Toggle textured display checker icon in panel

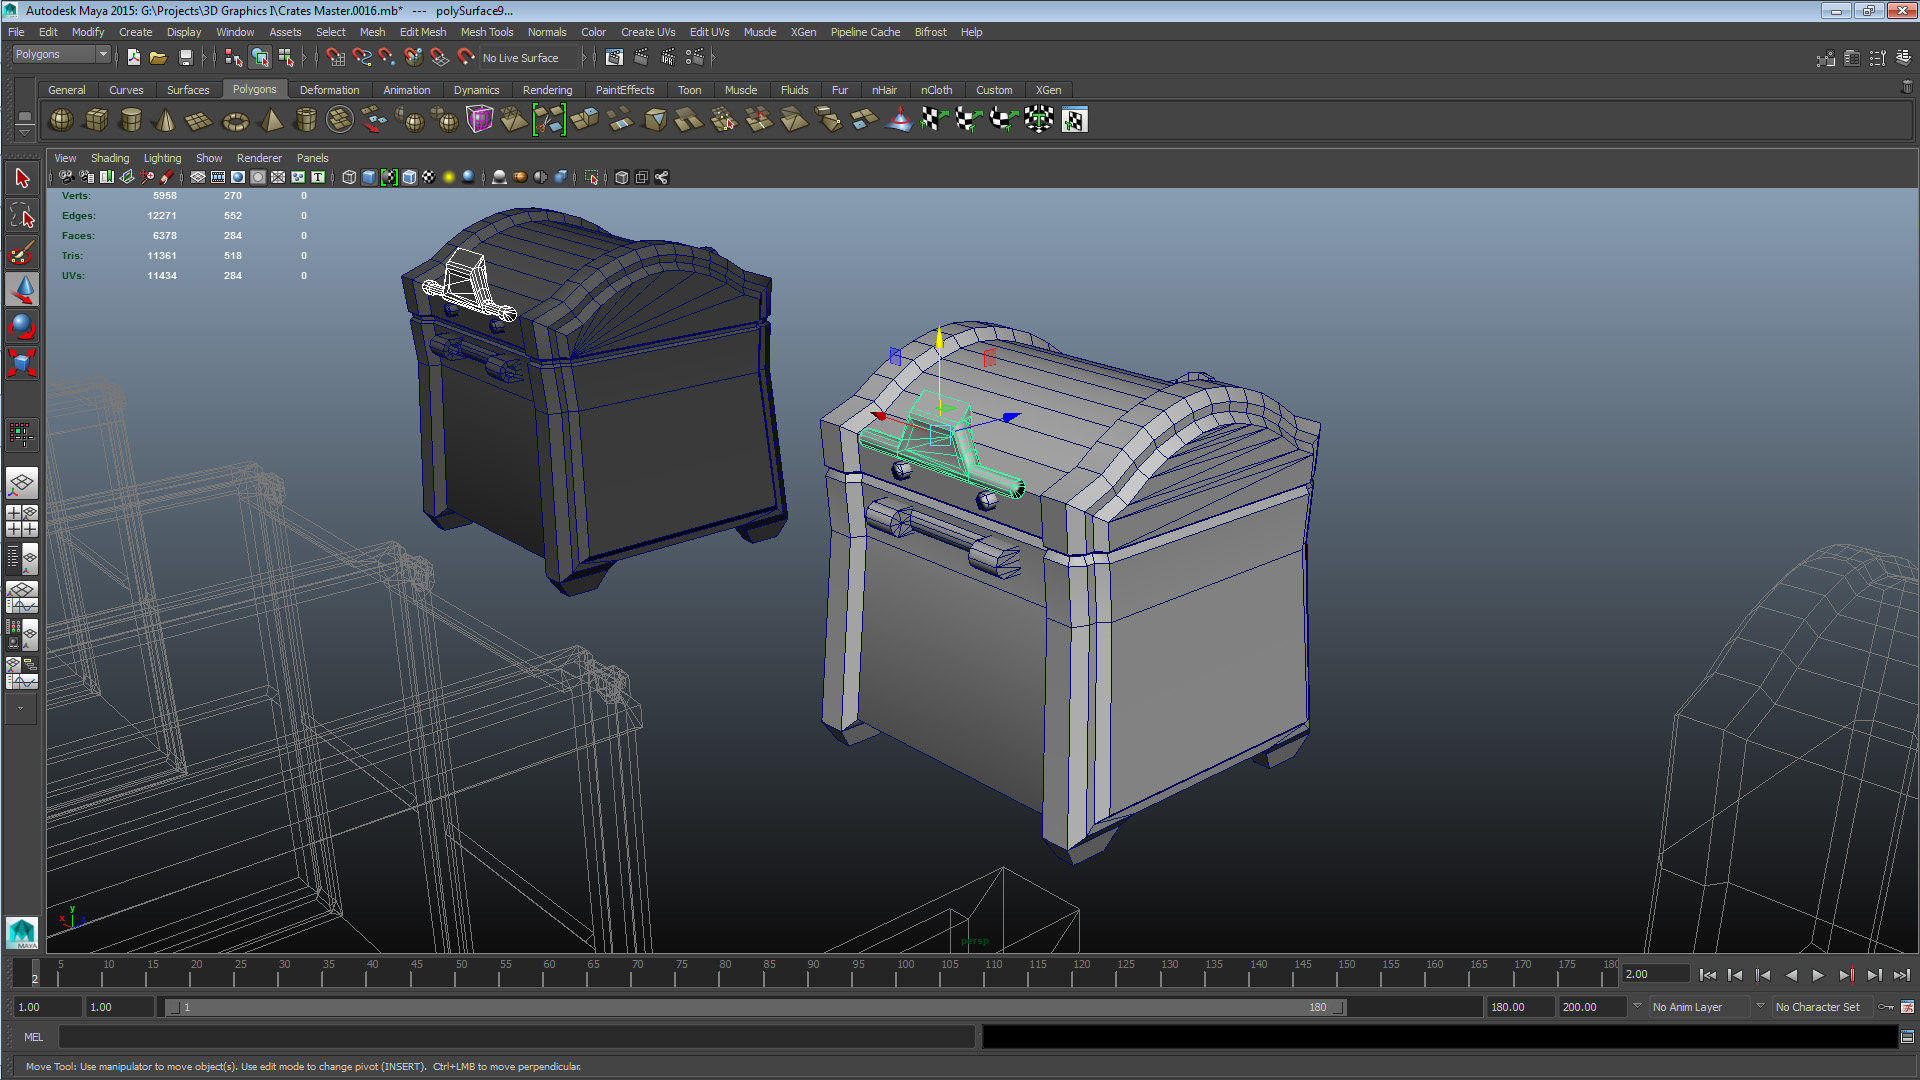point(429,177)
